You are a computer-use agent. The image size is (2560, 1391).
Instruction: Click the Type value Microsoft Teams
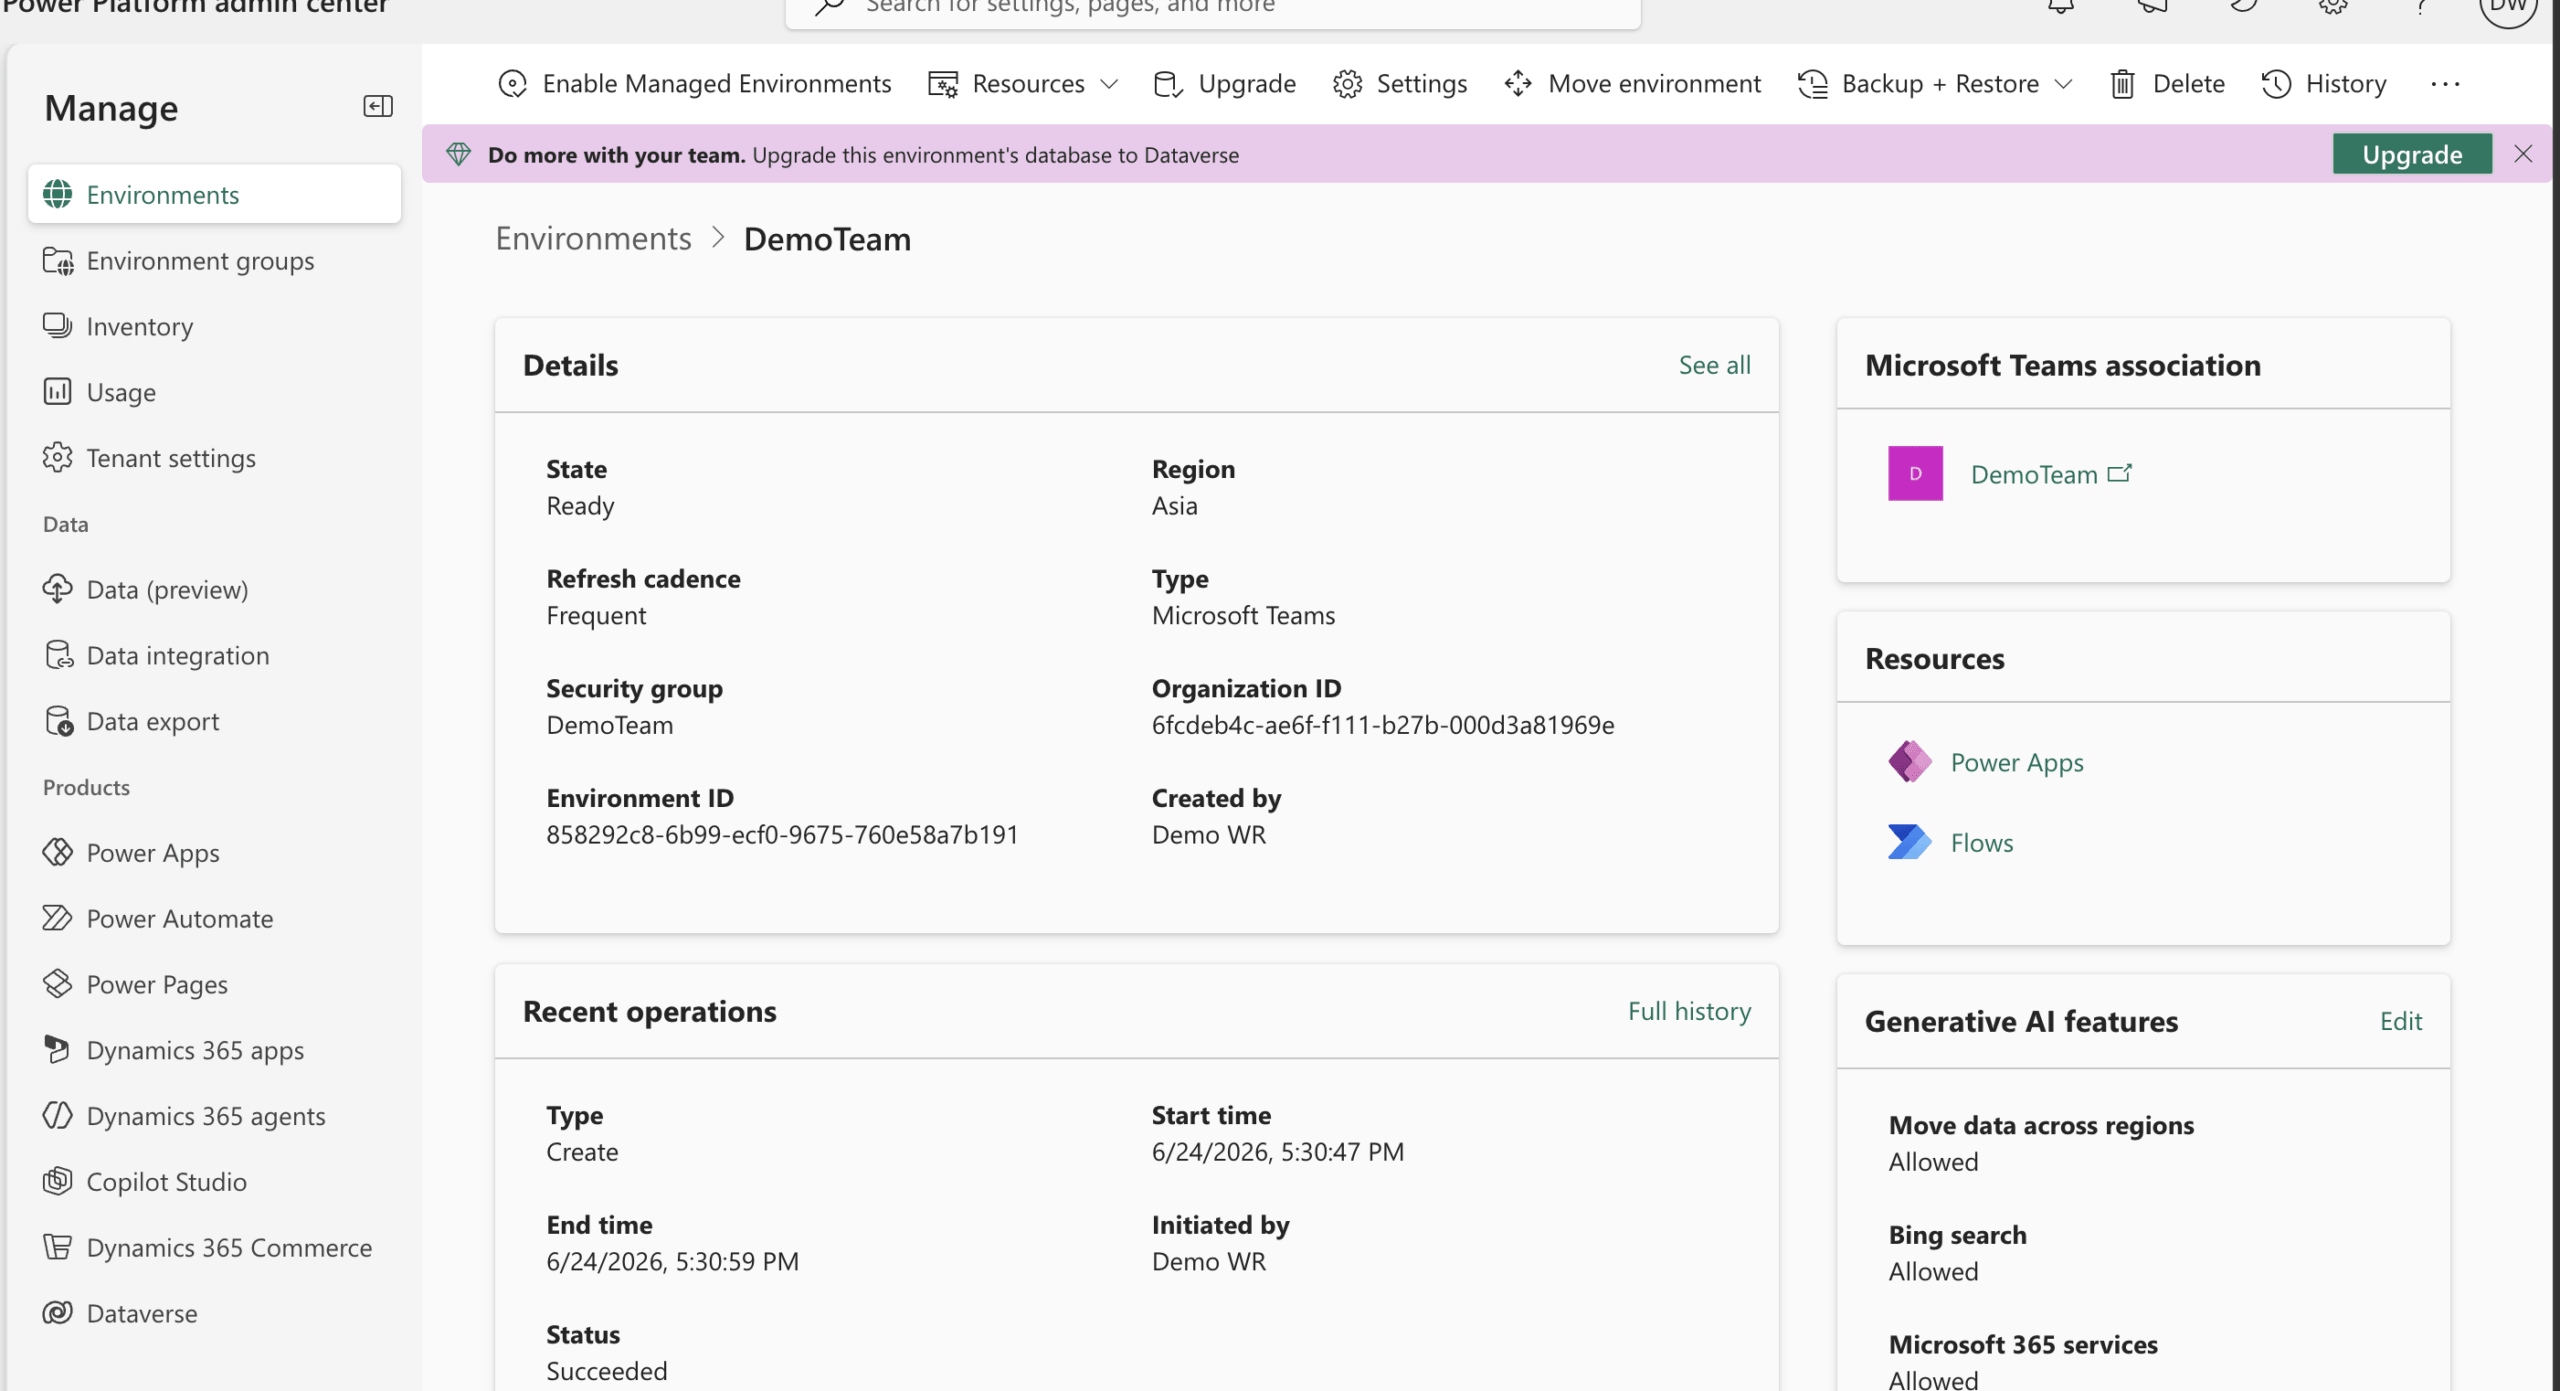1243,615
